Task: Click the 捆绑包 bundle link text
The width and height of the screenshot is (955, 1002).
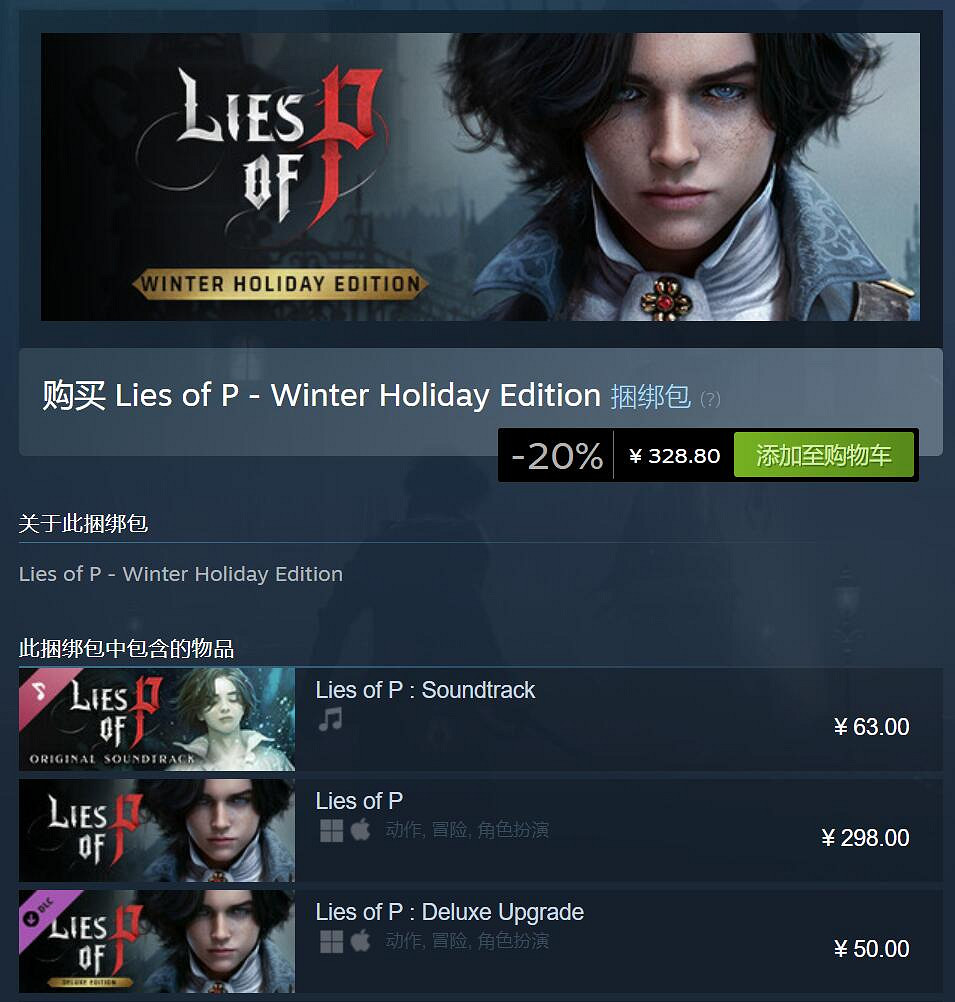Action: (x=650, y=396)
